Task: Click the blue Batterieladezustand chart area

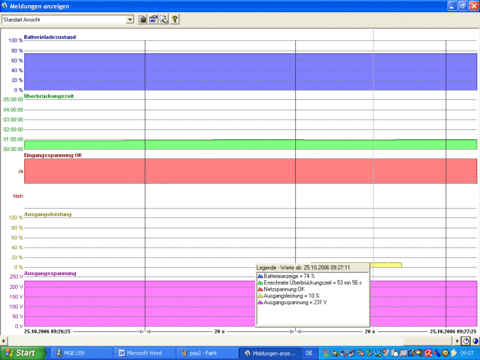Action: [x=250, y=72]
